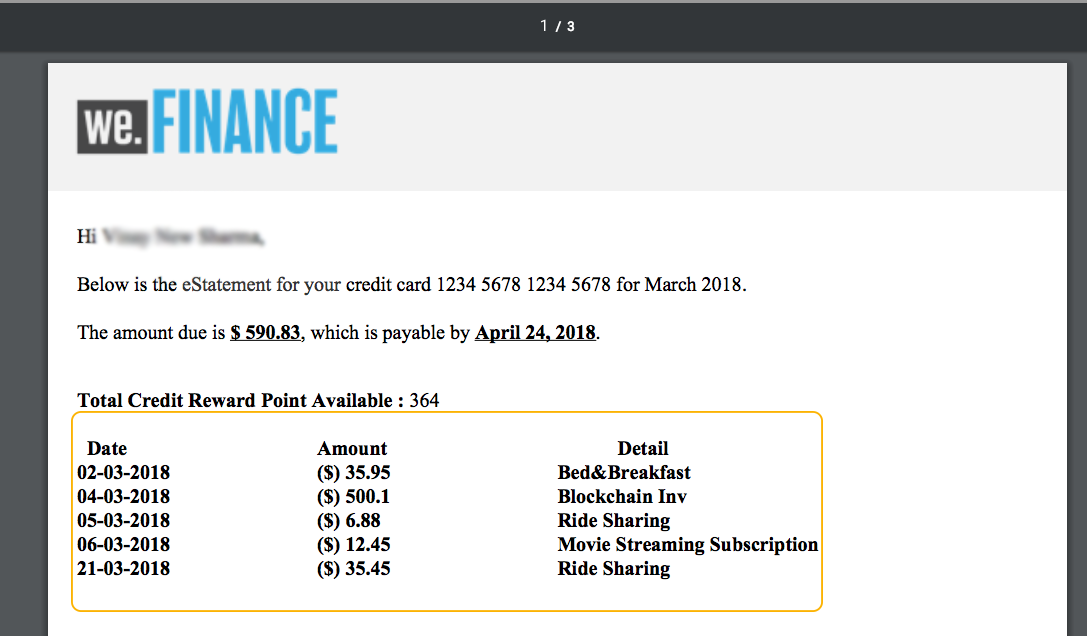Click the 21-03-2018 transaction date

coord(123,569)
